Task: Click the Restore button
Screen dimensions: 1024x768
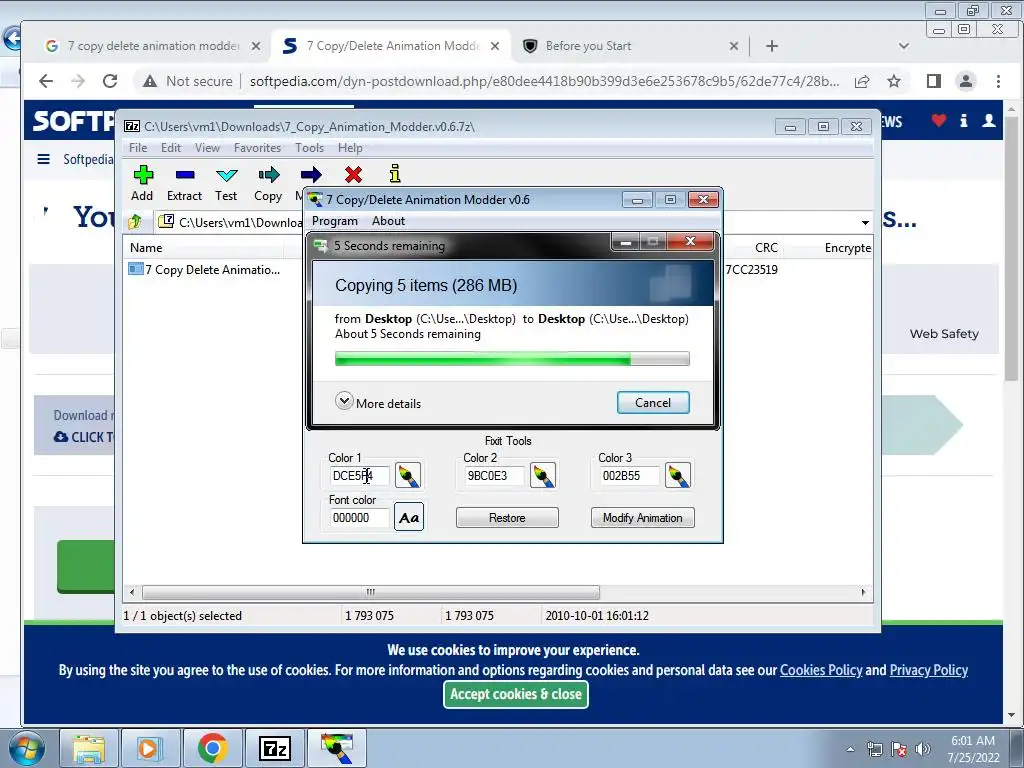Action: point(507,518)
